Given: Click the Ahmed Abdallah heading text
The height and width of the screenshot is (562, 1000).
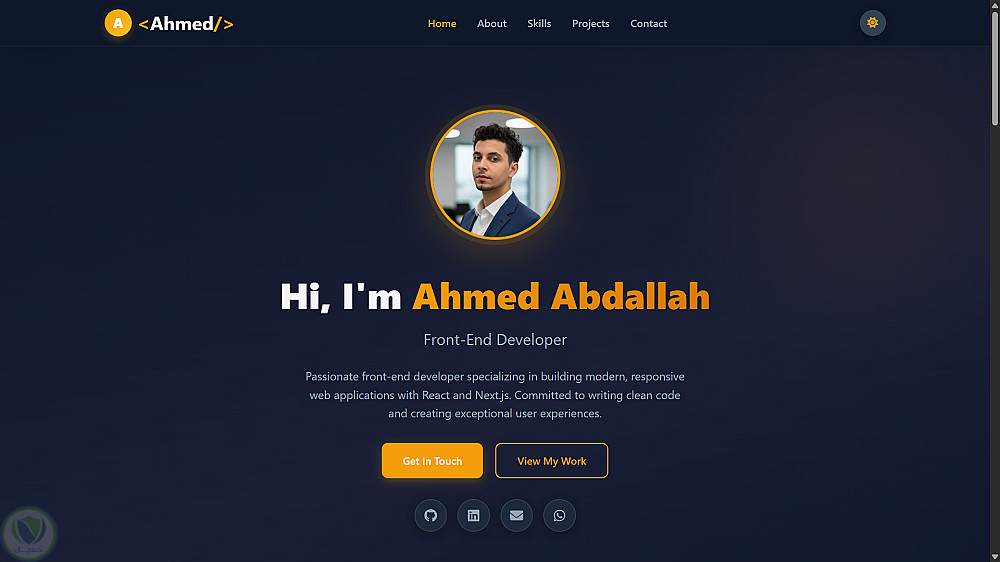Looking at the screenshot, I should point(561,297).
